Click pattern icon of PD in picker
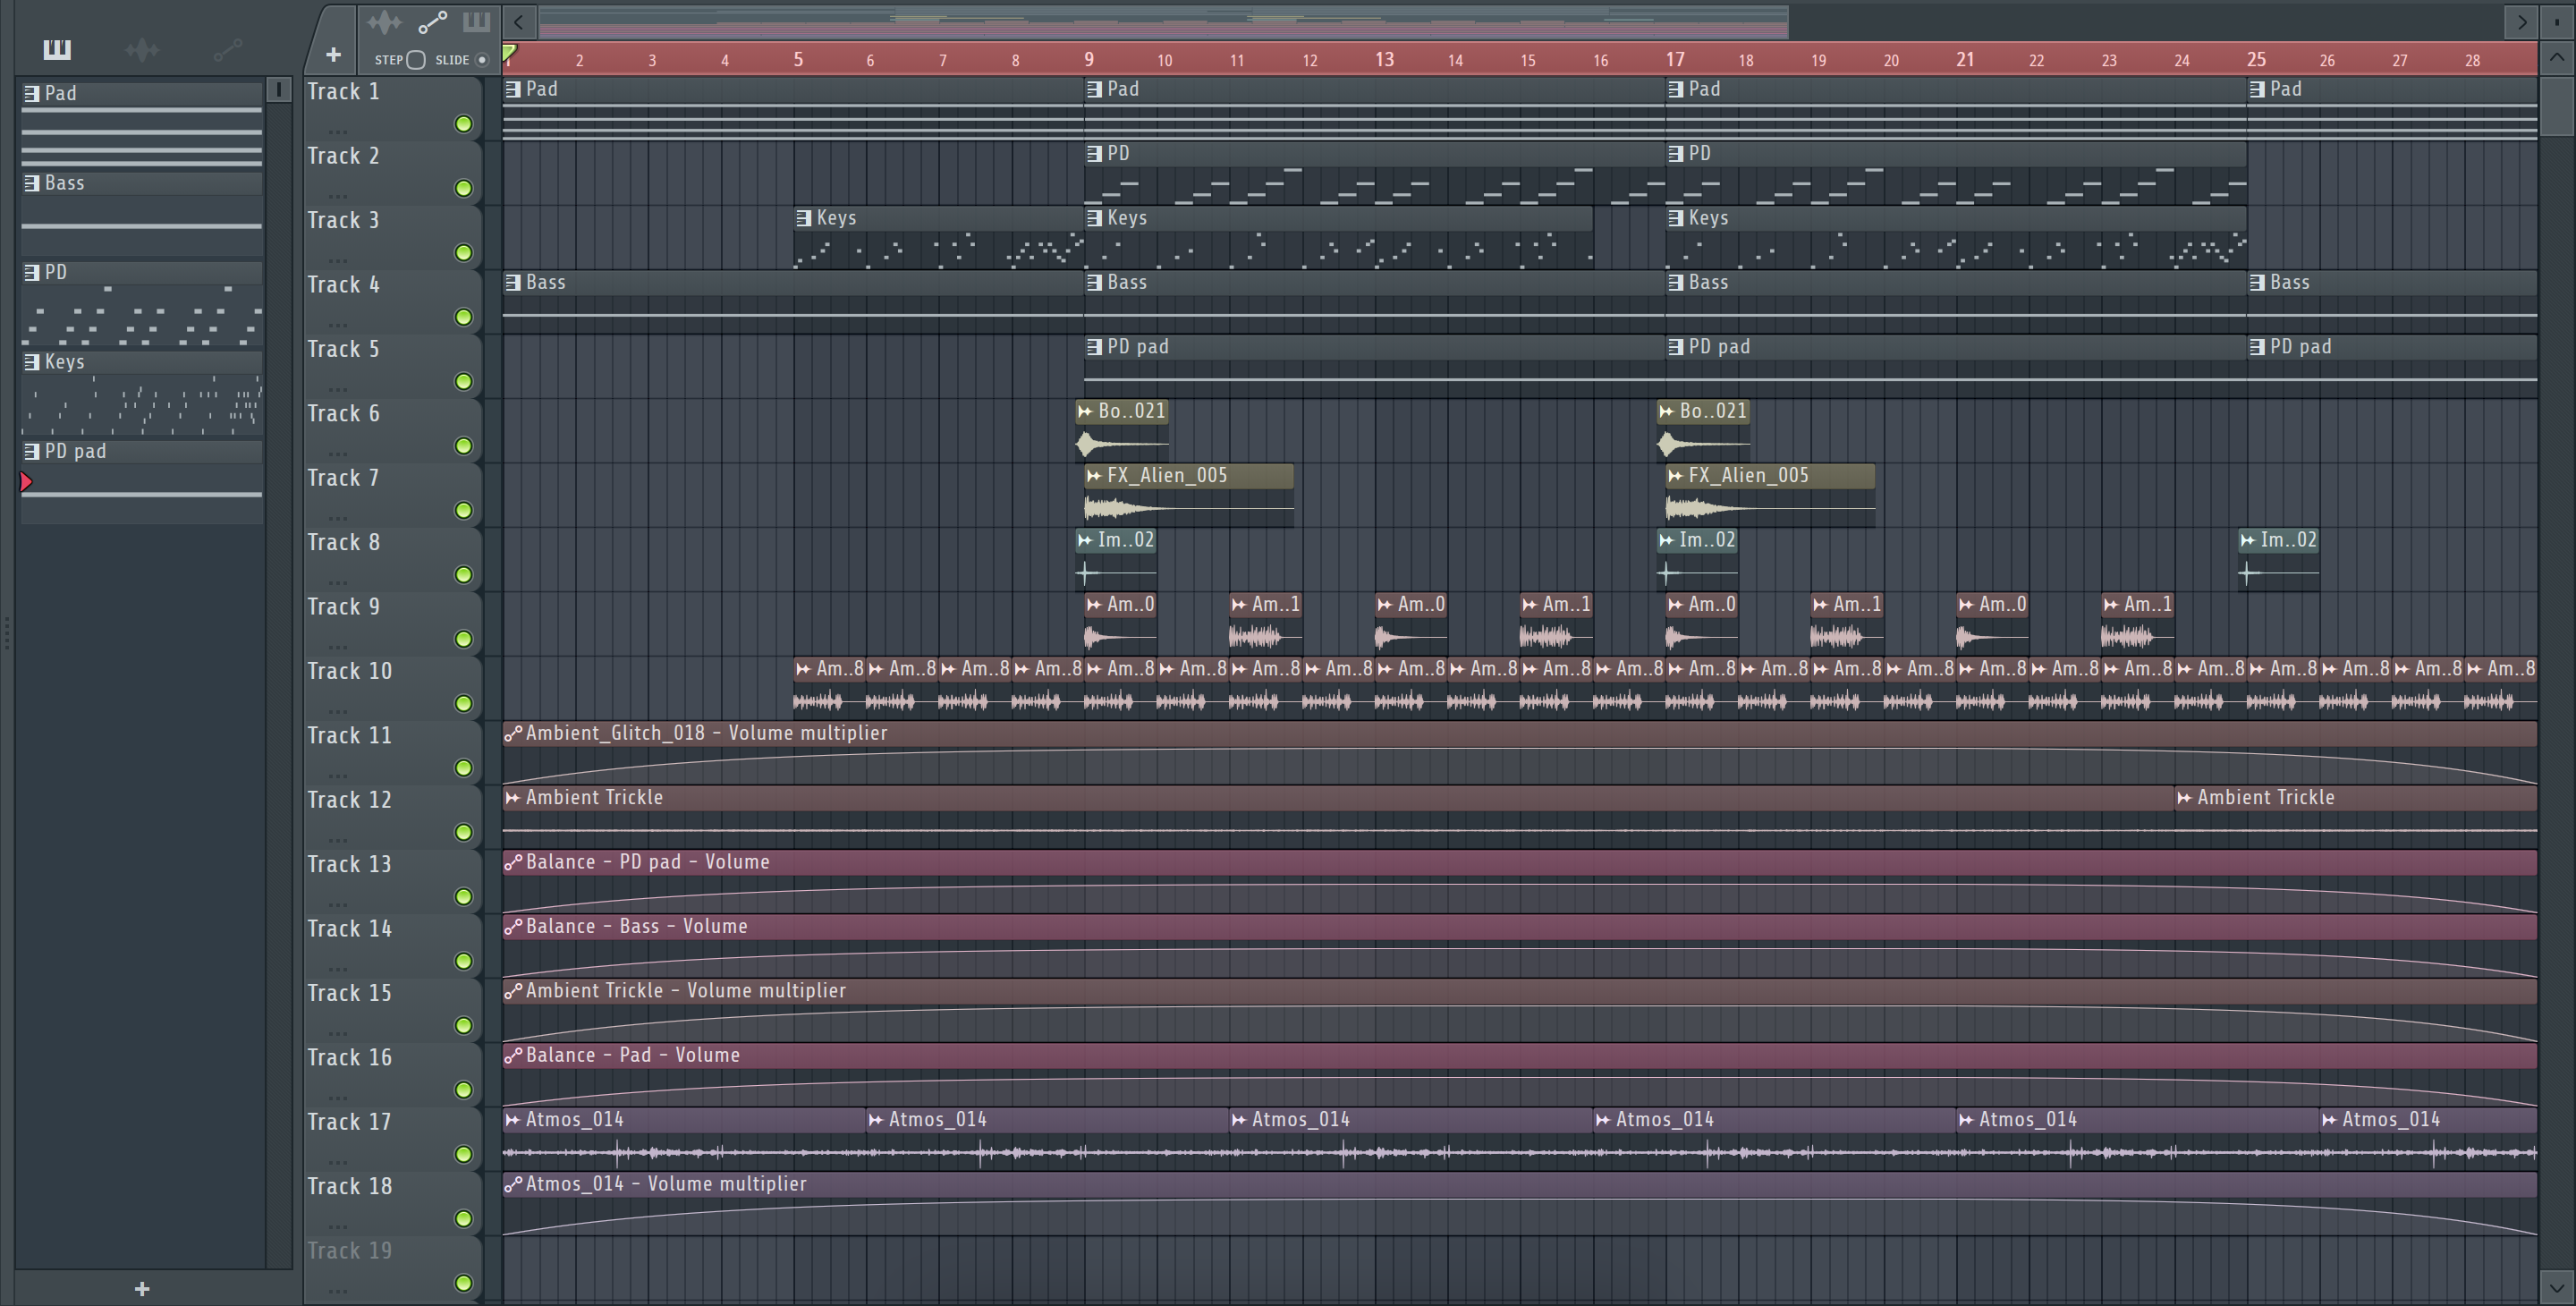2576x1306 pixels. [32, 272]
